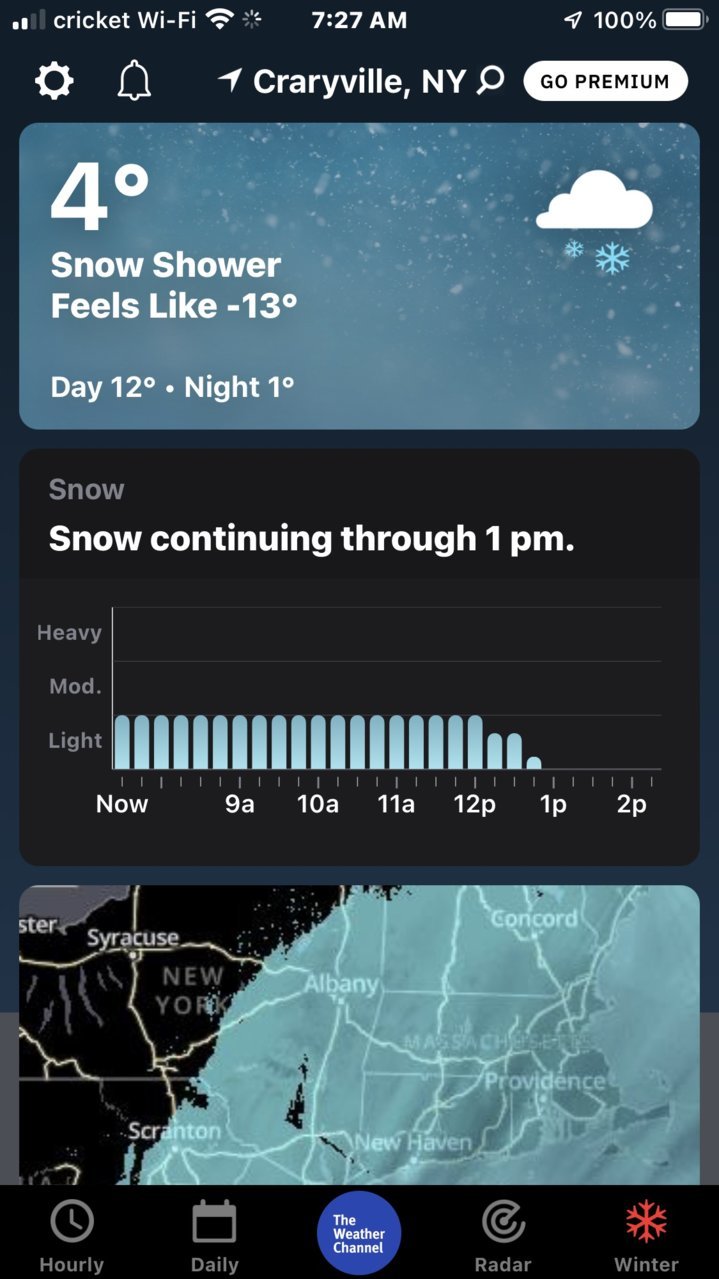
Task: Select Craryville, NY location title
Action: 360,81
